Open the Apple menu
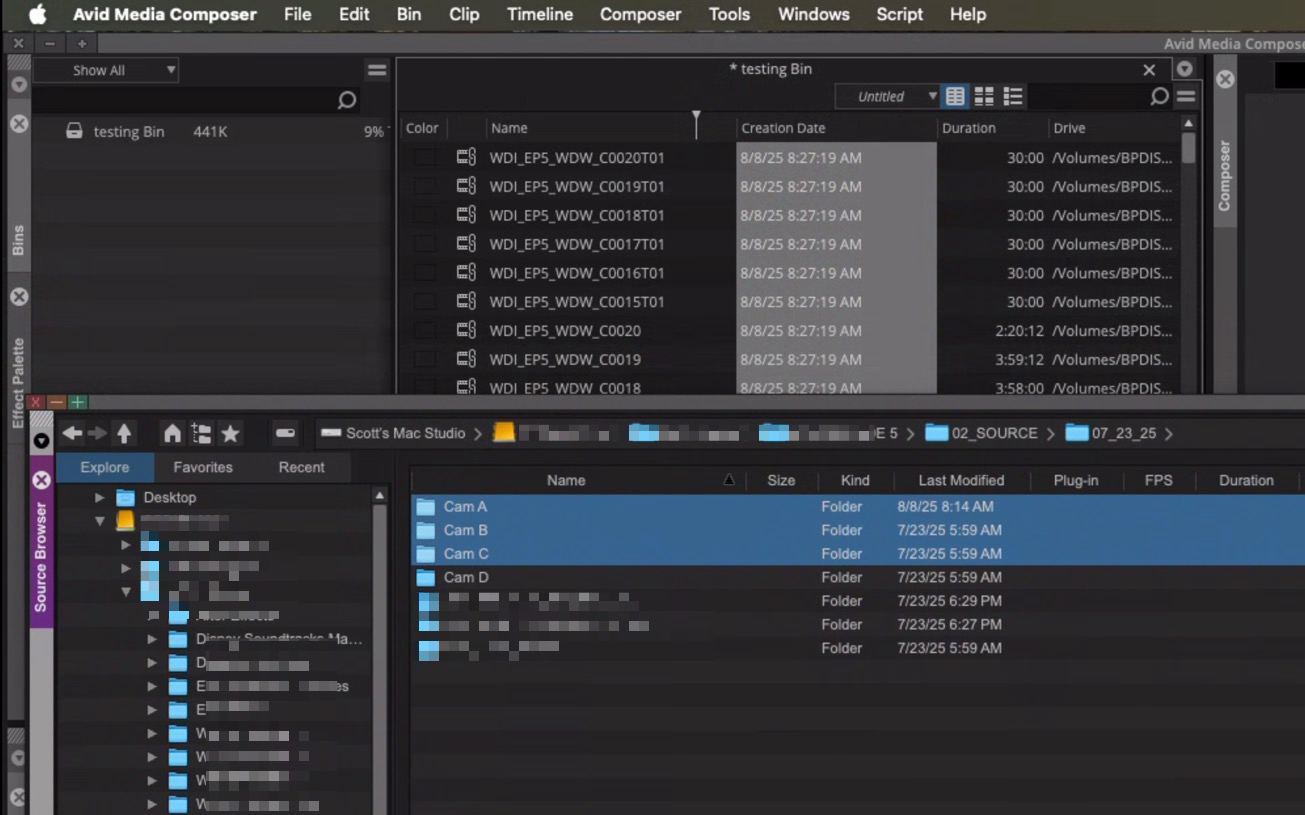 (38, 14)
